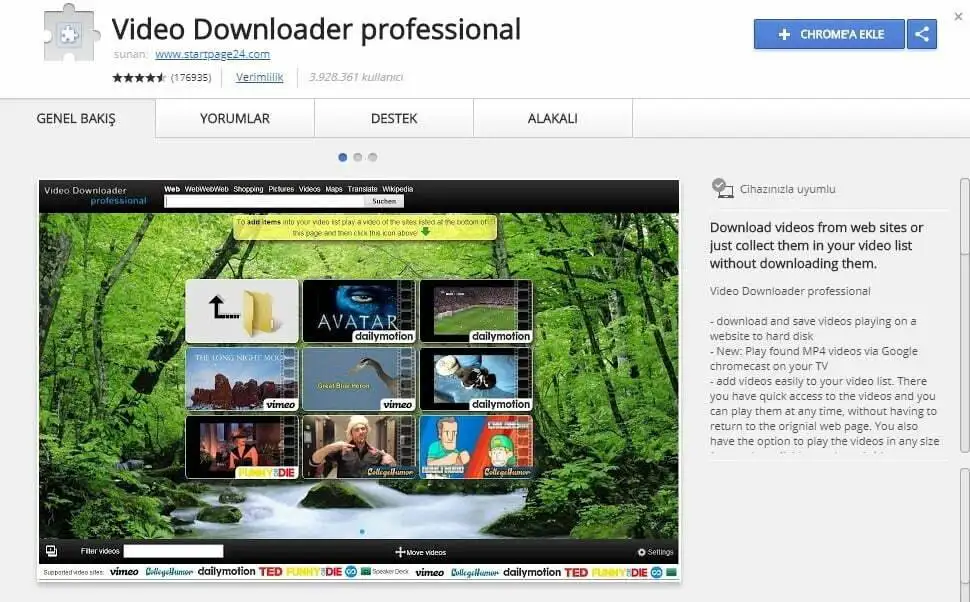Click the Cihazınızla uyumlu text

click(x=788, y=189)
